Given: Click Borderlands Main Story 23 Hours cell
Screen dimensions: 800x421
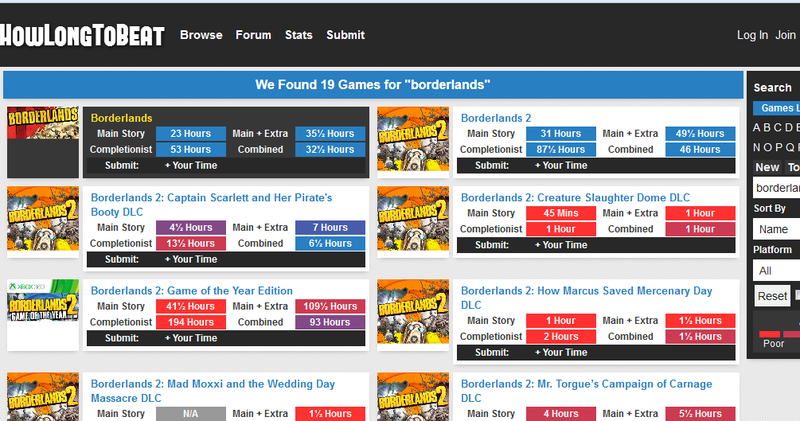Looking at the screenshot, I should 191,134.
